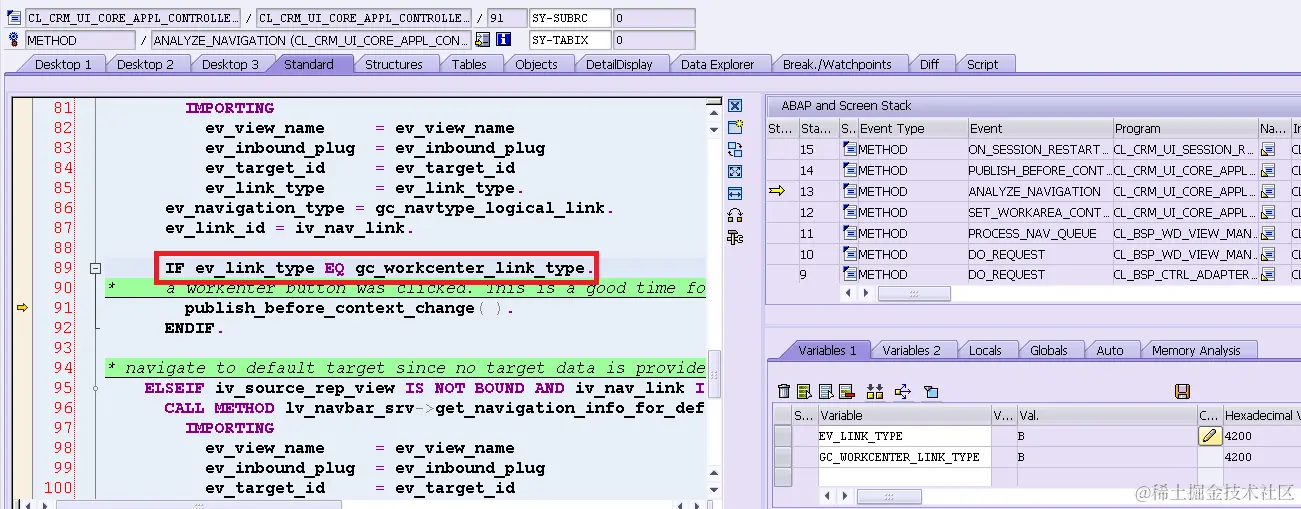Click the close tool icon beside the editor
Screen dimensions: 1301x509
735,106
